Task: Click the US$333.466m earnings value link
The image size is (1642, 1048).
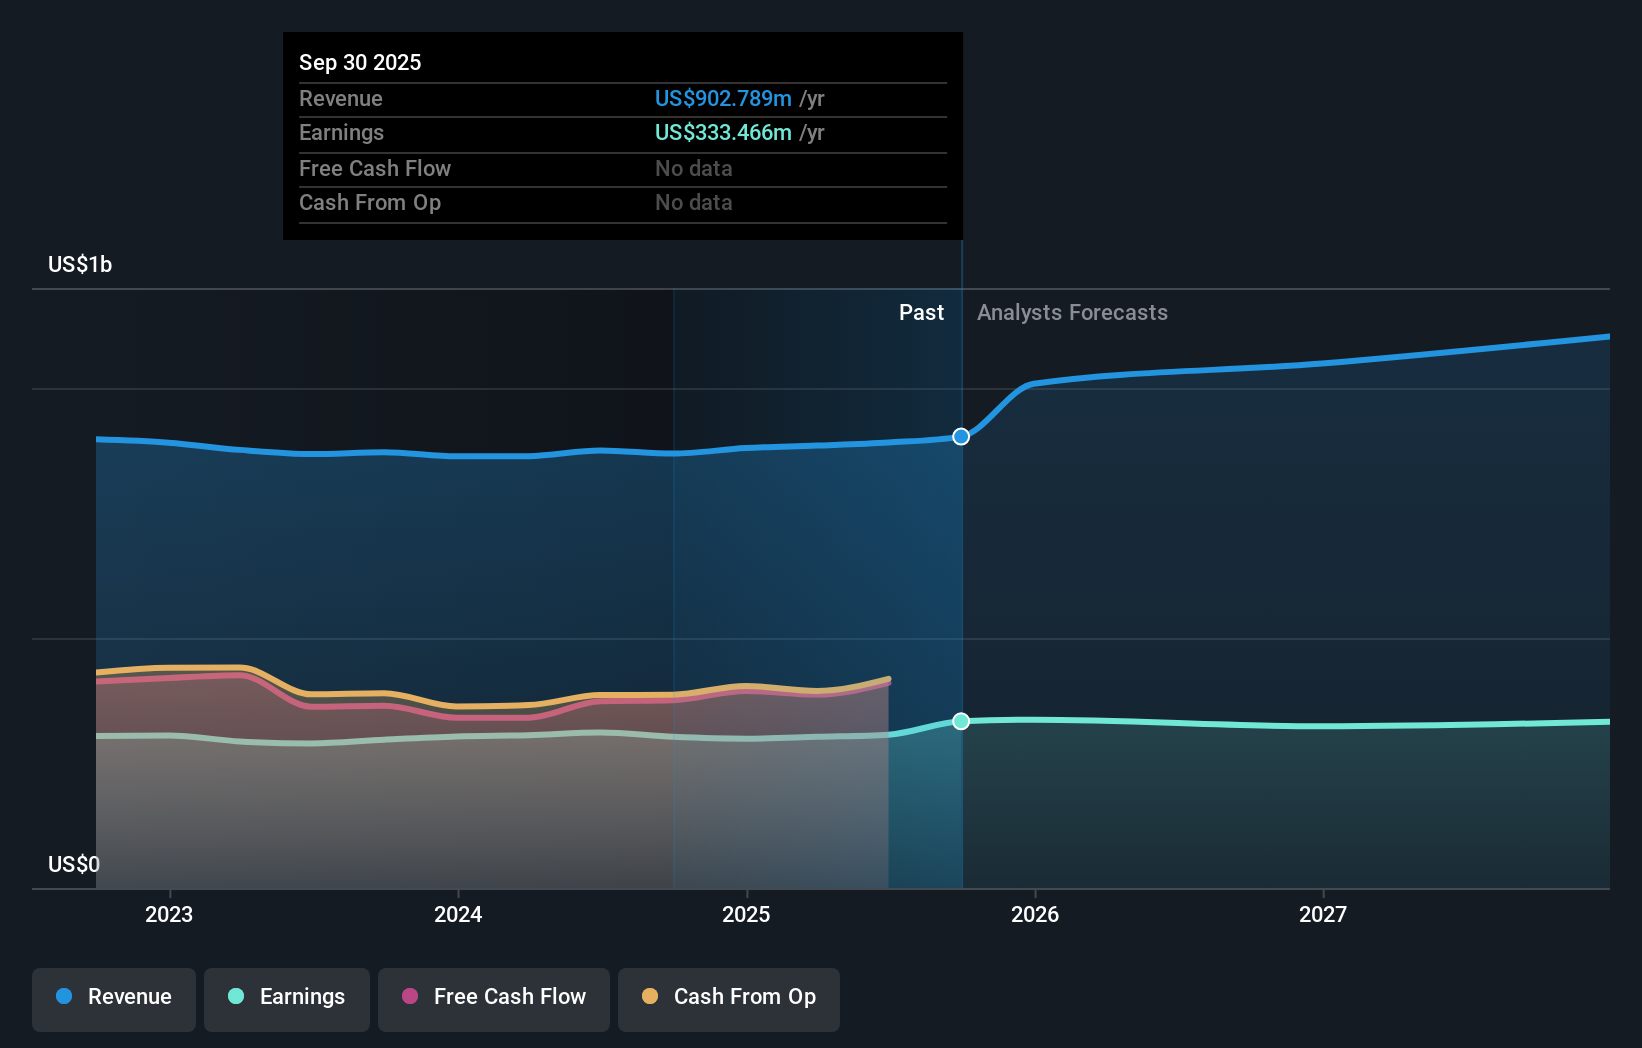Action: (x=721, y=132)
